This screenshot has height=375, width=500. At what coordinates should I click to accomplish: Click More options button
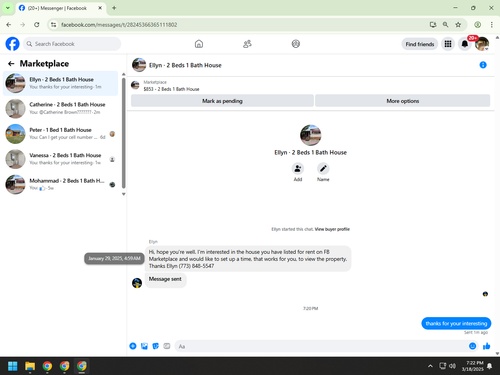[x=403, y=101]
